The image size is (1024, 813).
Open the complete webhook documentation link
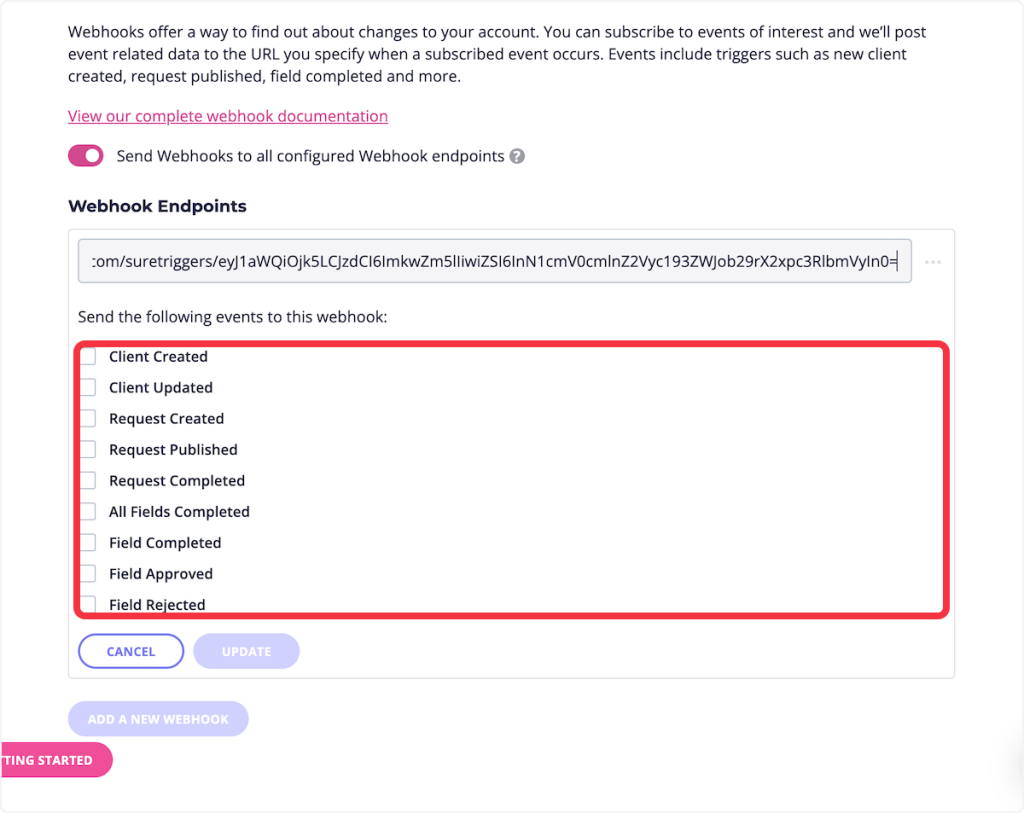pyautogui.click(x=228, y=116)
